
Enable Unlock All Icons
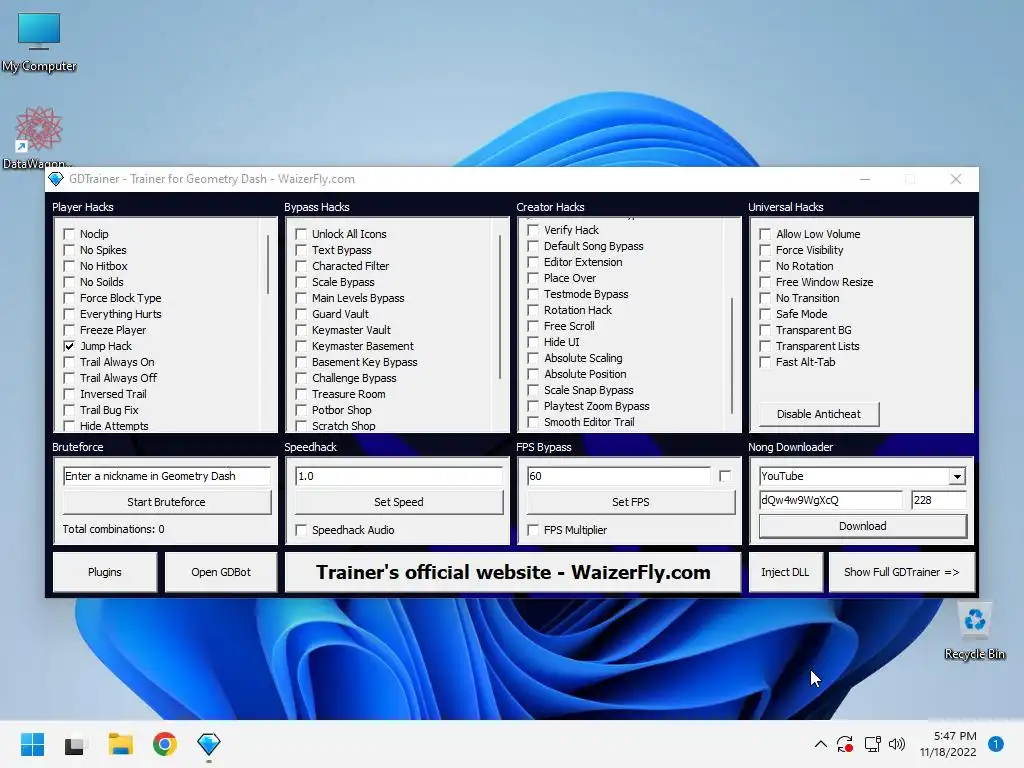tap(300, 234)
